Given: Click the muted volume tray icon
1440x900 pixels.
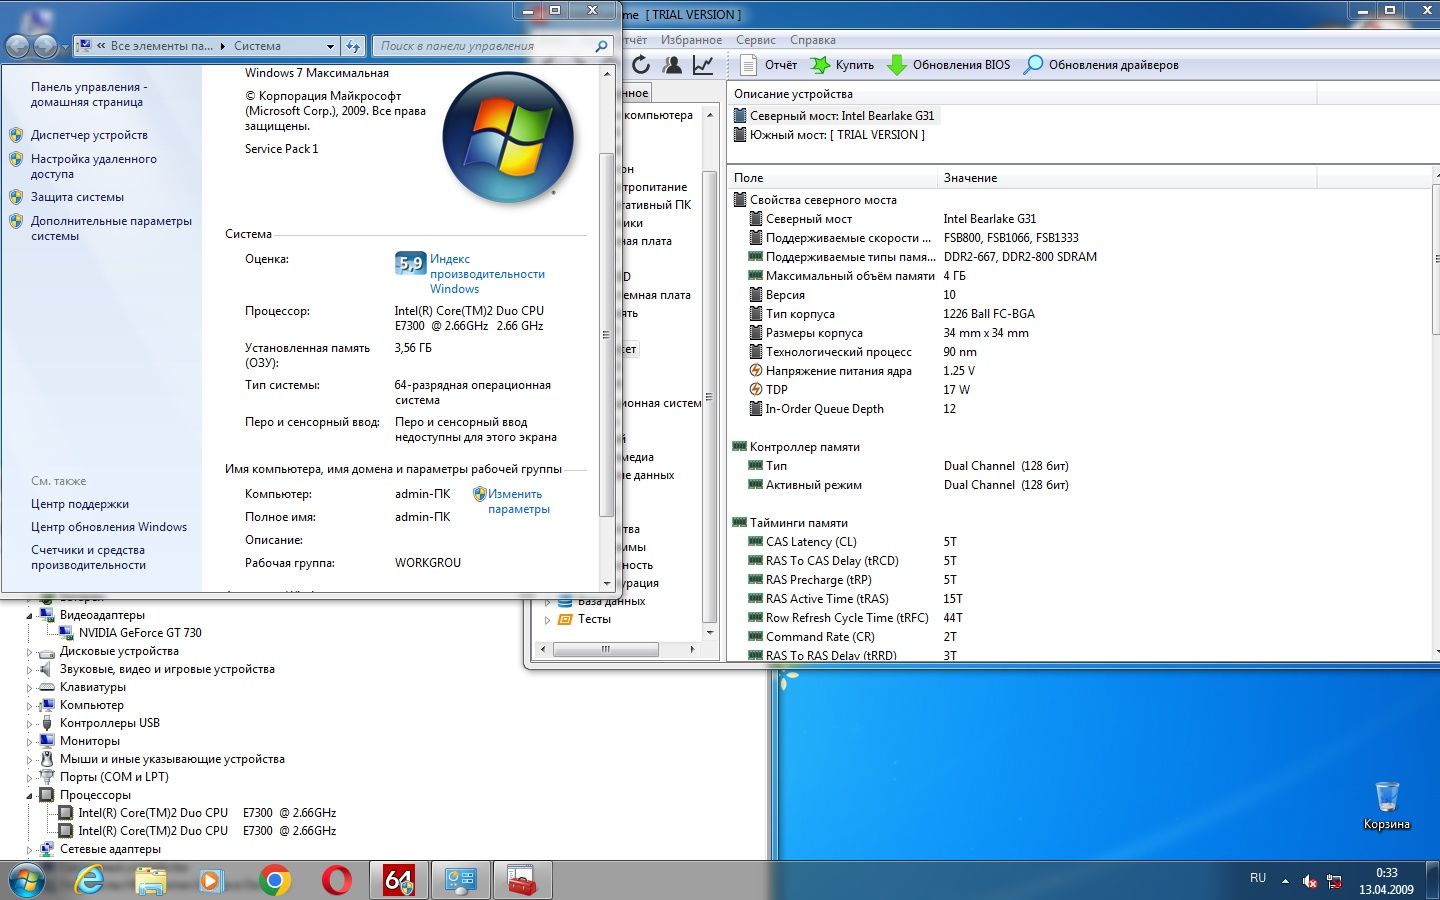Looking at the screenshot, I should coord(1310,881).
